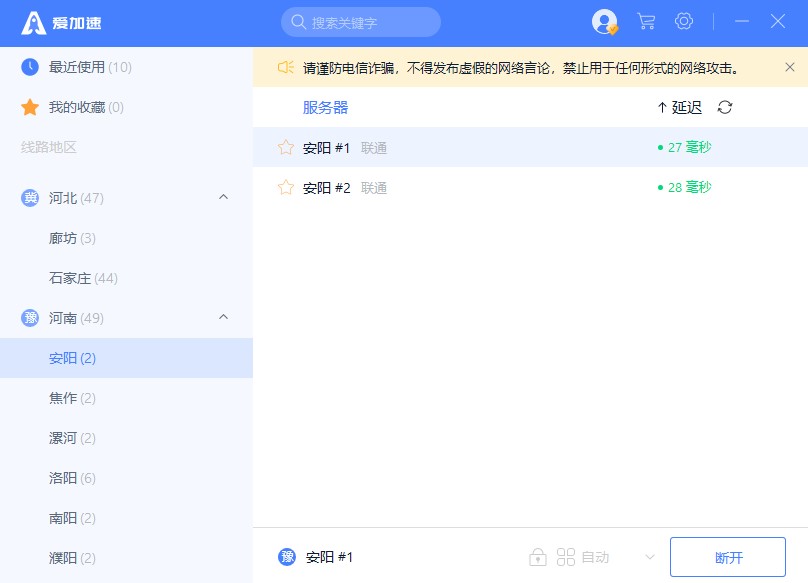Select 濮阳 (2) region
Screen dimensions: 808x583
coord(126,558)
